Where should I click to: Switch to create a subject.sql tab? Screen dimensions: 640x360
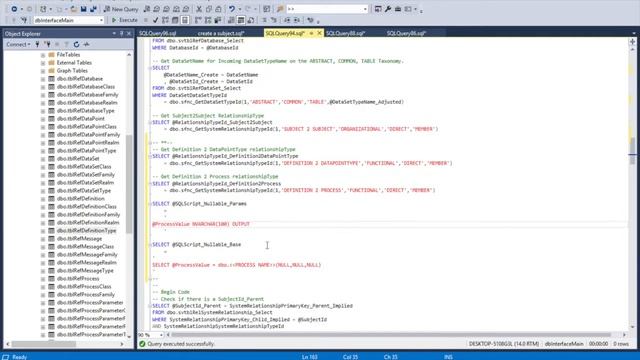(221, 33)
